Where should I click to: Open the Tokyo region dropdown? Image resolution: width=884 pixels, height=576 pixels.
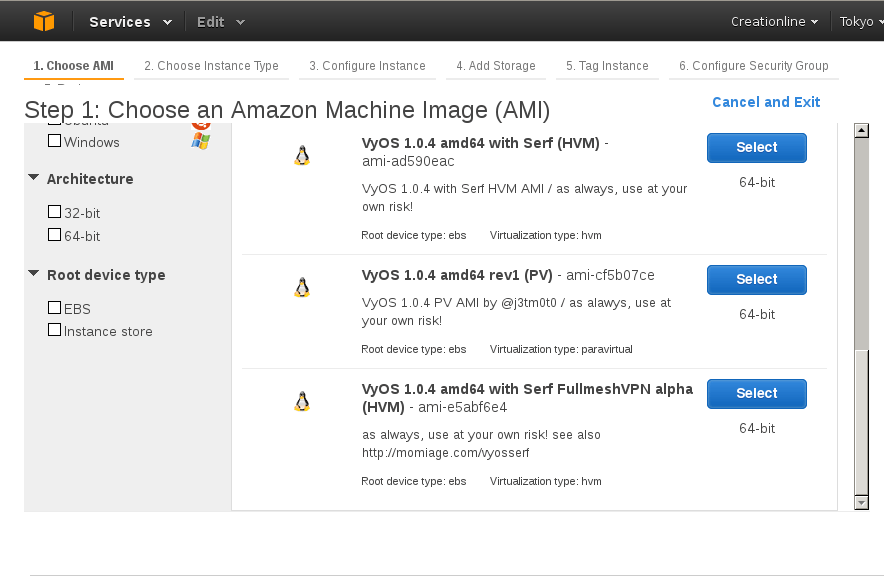click(861, 21)
